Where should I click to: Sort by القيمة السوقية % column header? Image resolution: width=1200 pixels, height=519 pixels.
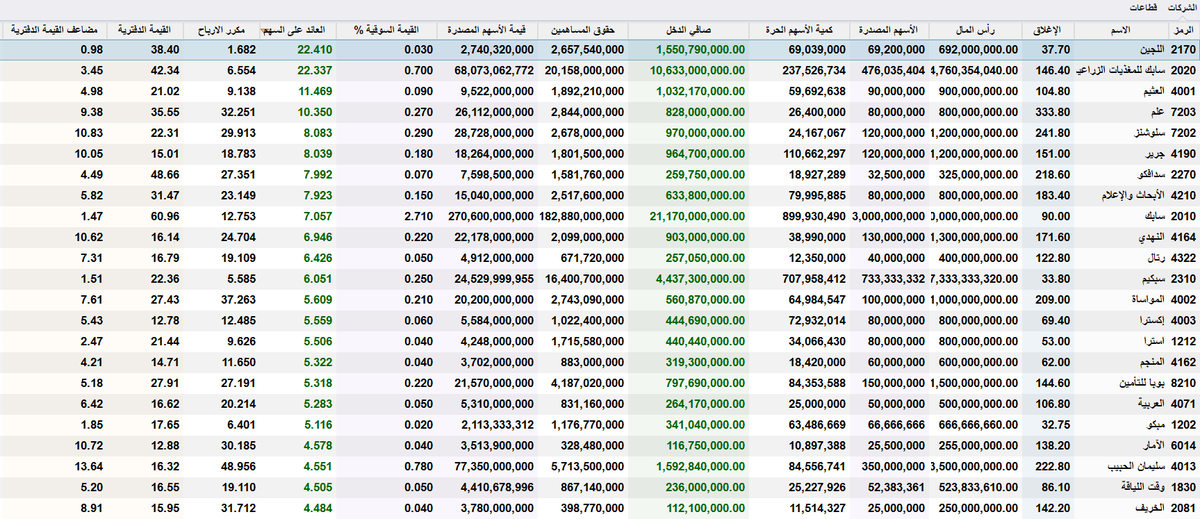[386, 31]
